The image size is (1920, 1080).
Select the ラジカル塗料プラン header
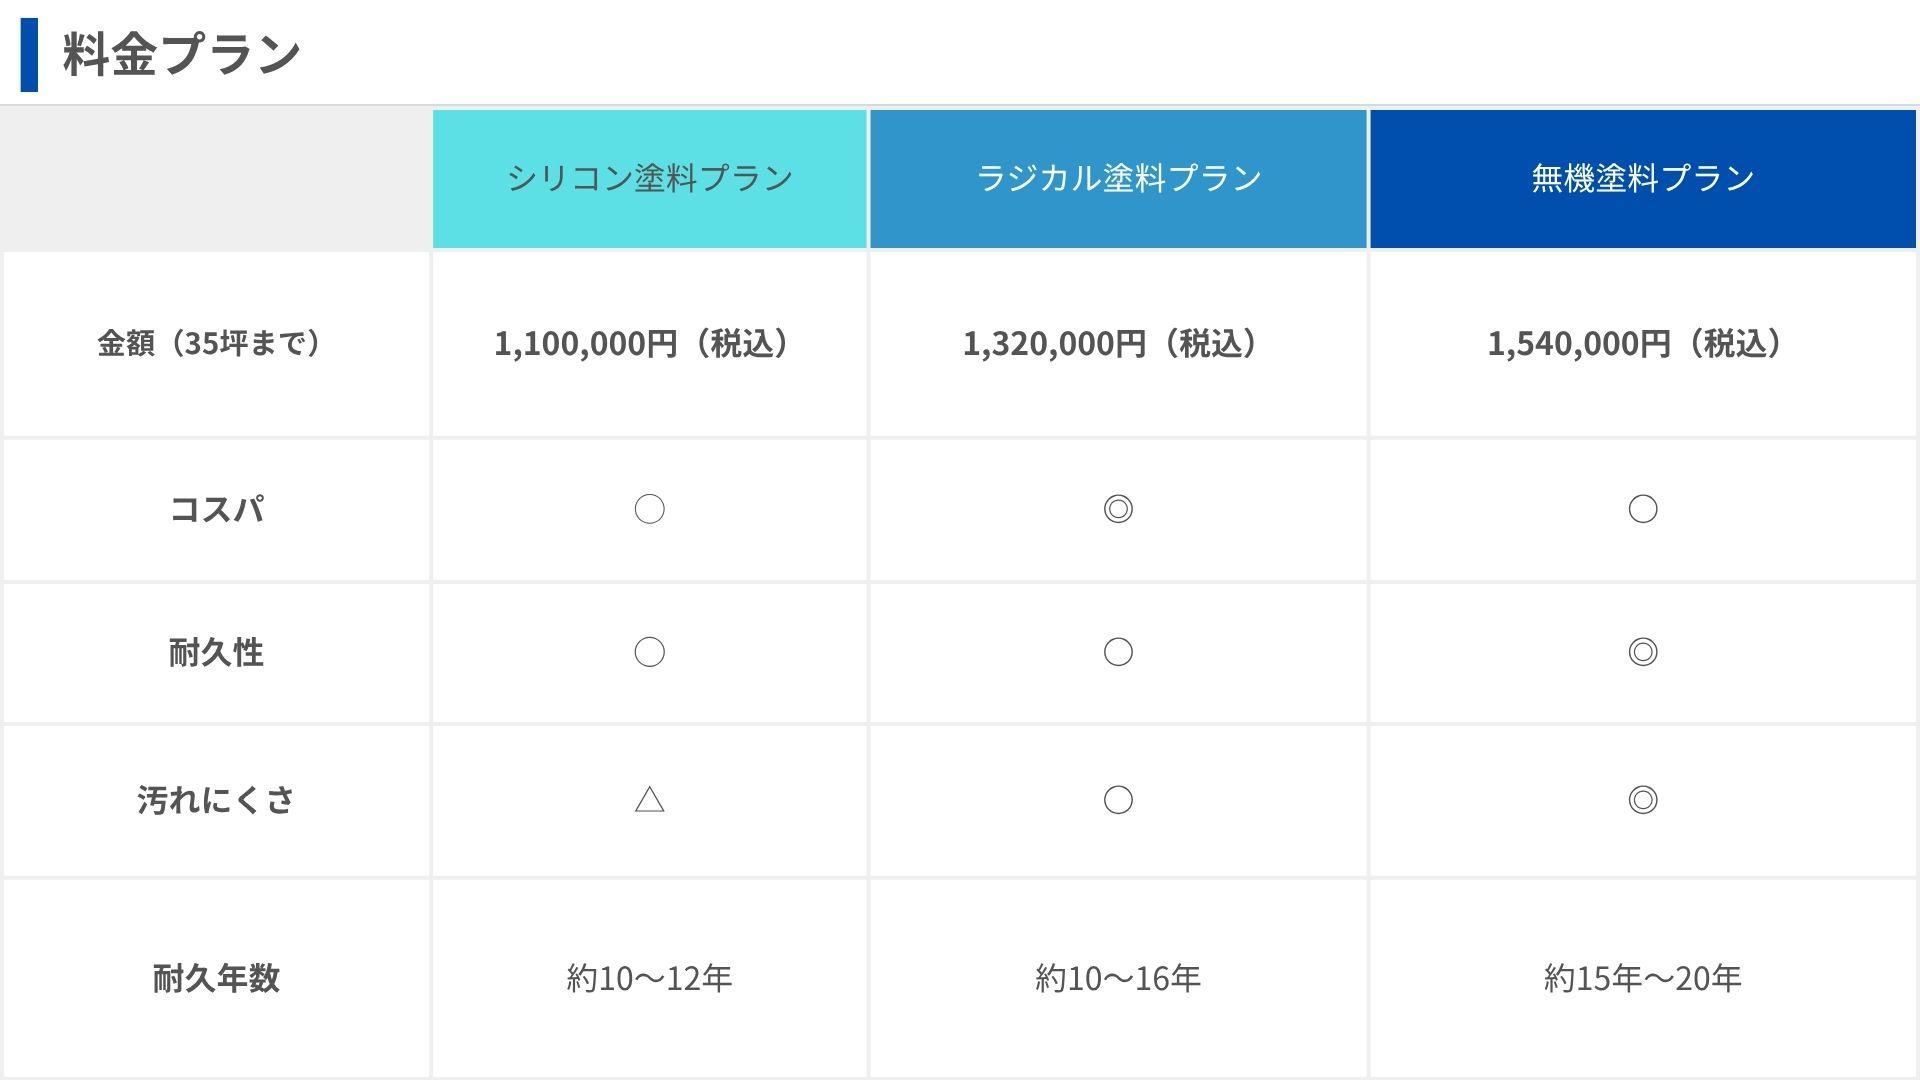[1118, 178]
